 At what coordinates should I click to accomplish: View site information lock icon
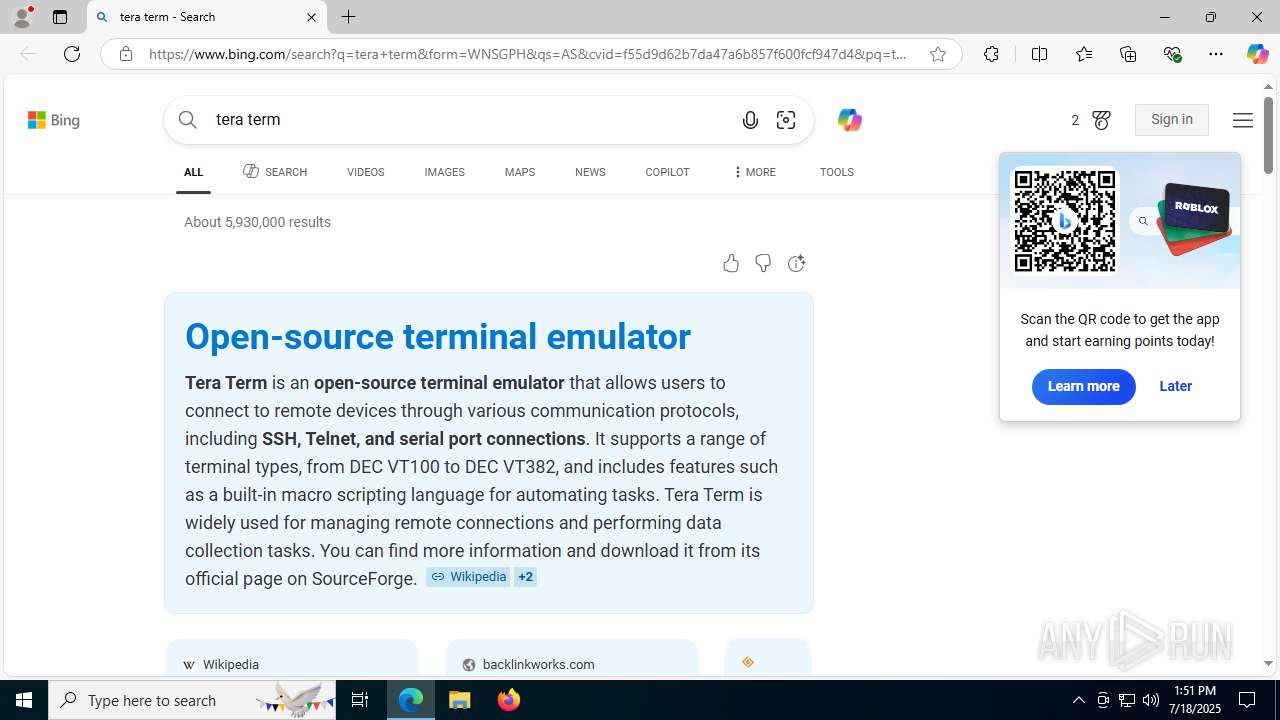pos(125,54)
